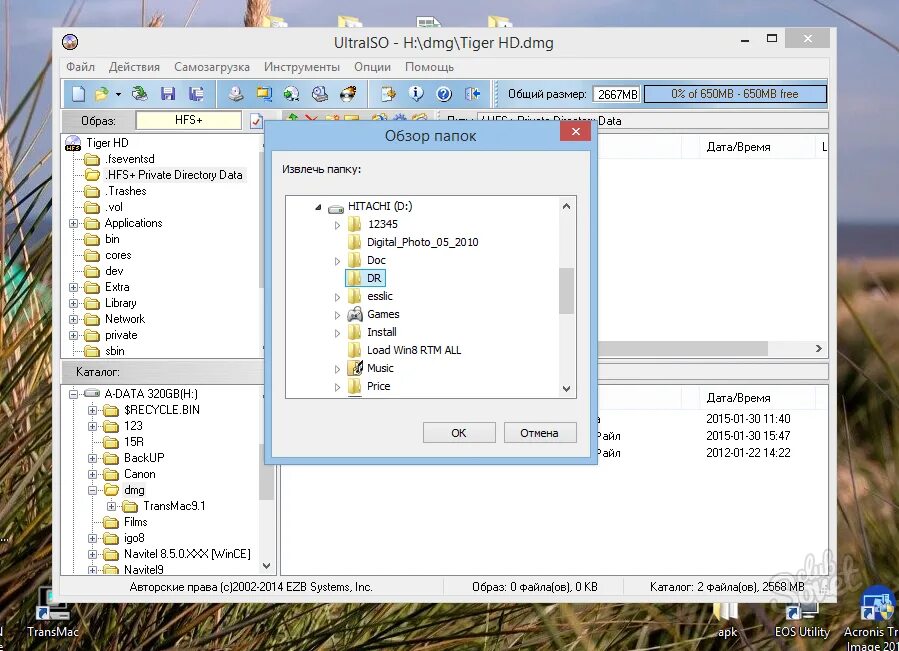This screenshot has height=651, width=899.
Task: Expand the Network folder node
Action: pos(73,319)
